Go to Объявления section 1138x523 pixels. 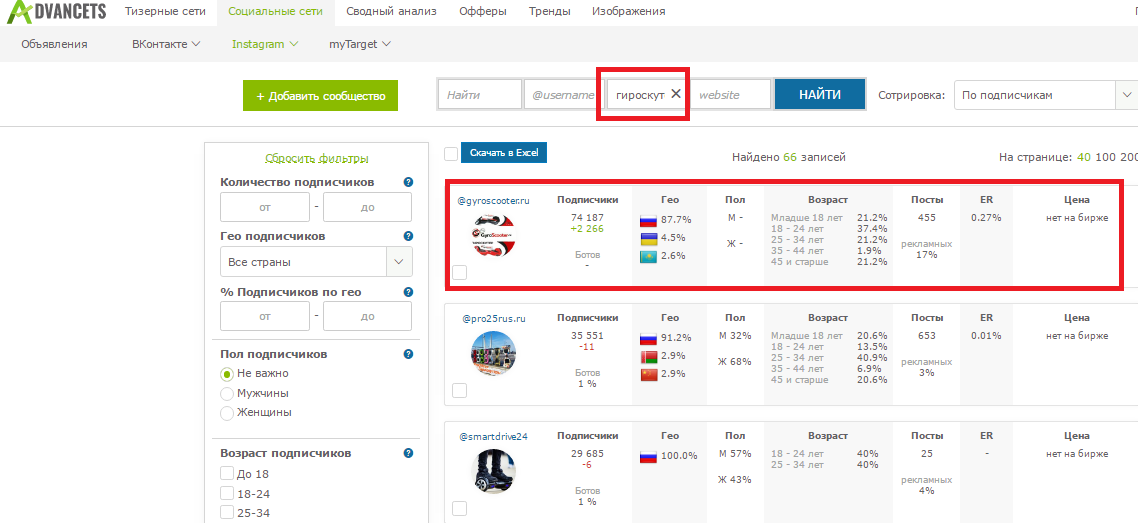coord(54,44)
